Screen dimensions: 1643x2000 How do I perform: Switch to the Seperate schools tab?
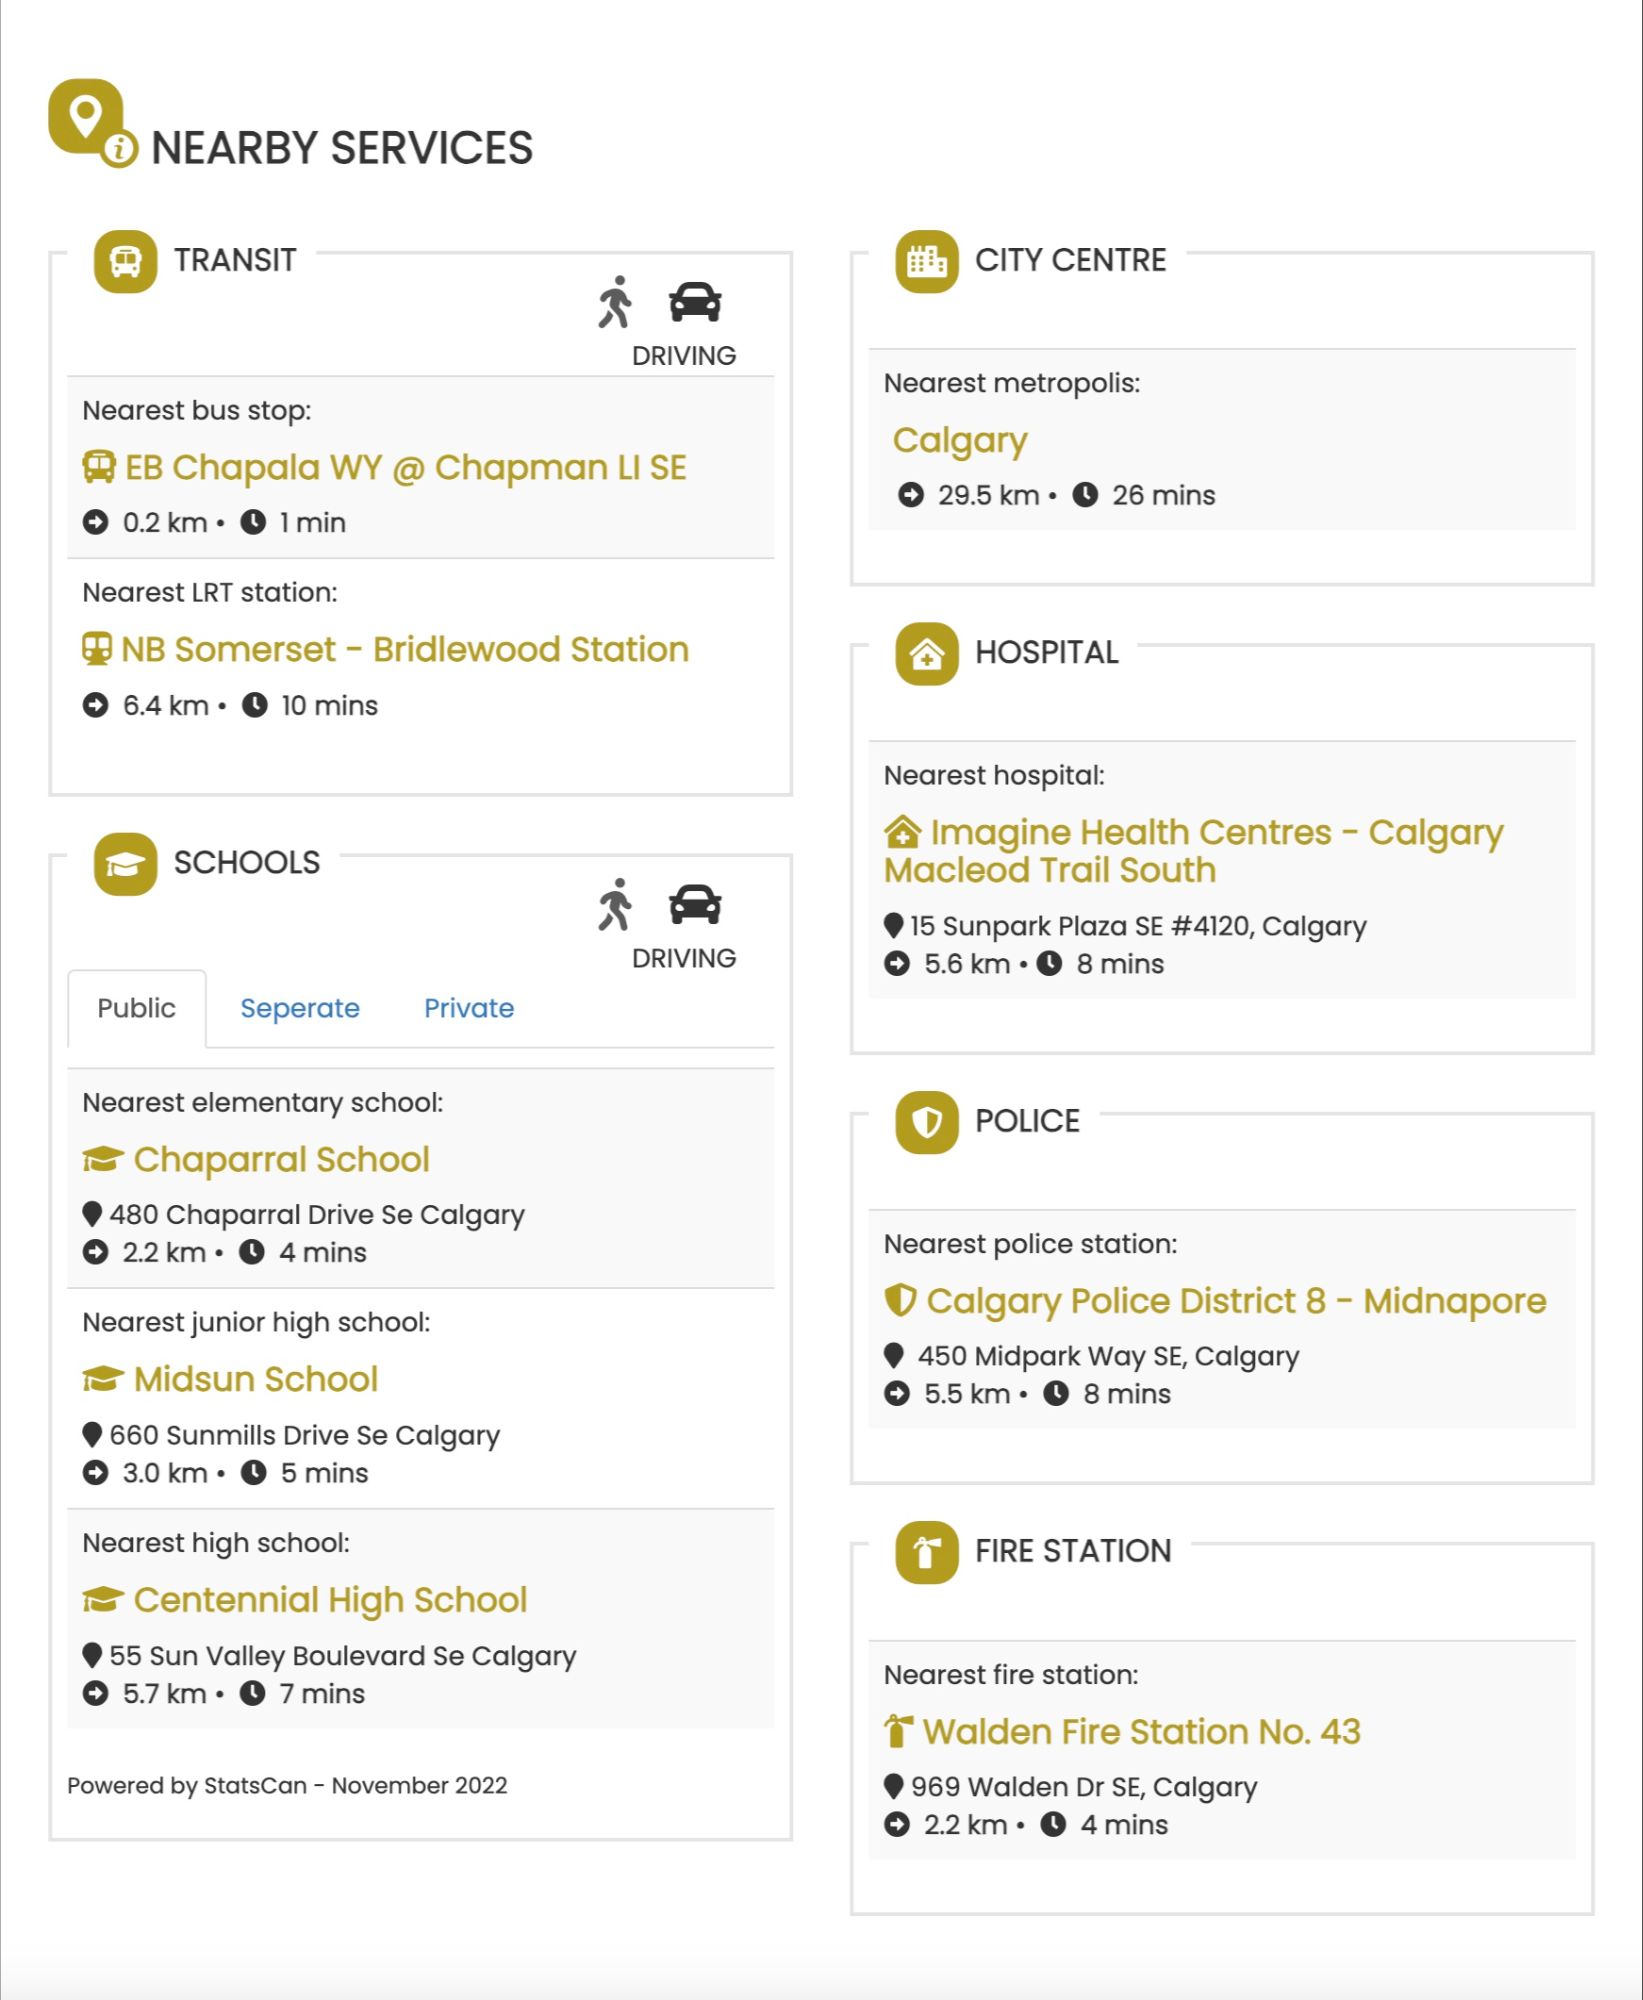pos(300,1008)
